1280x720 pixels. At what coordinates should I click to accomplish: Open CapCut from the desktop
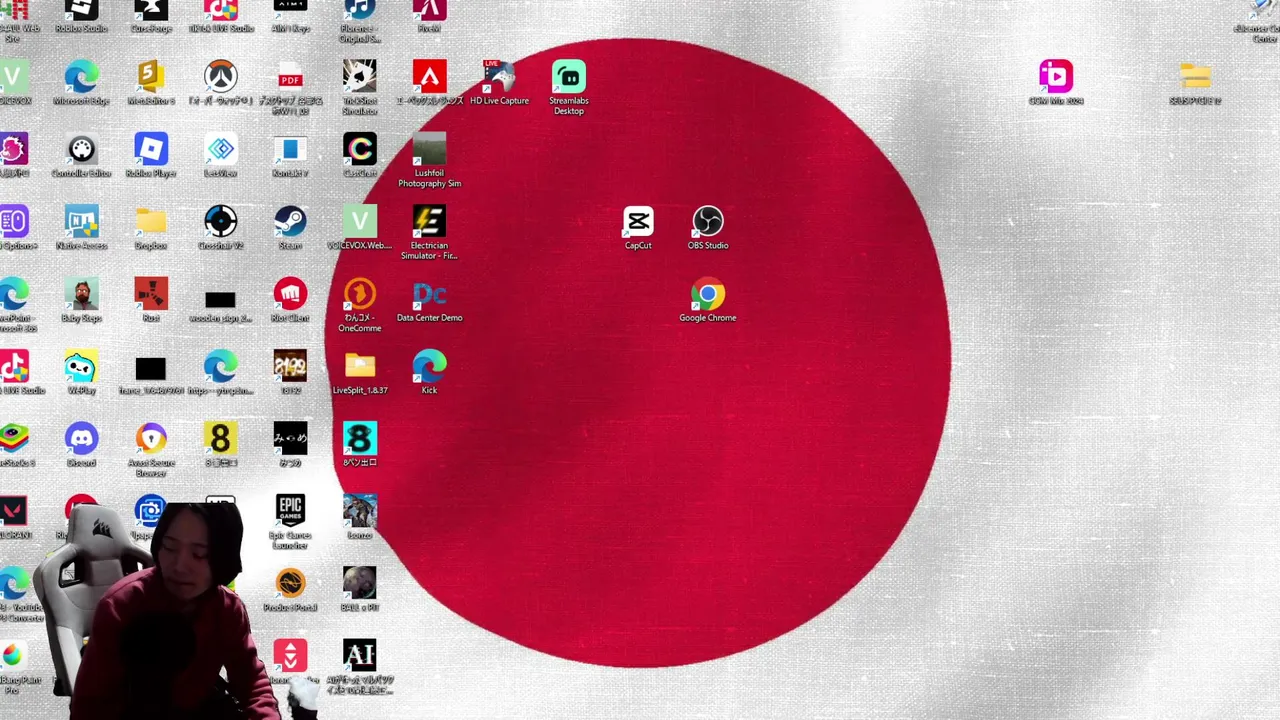[x=638, y=222]
